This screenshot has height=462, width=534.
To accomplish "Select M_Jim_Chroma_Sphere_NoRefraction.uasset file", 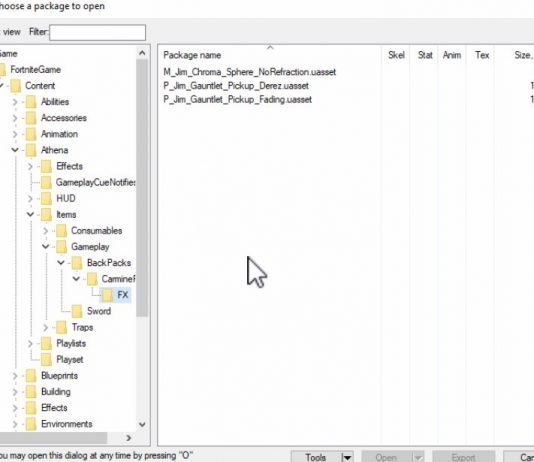I will point(250,72).
